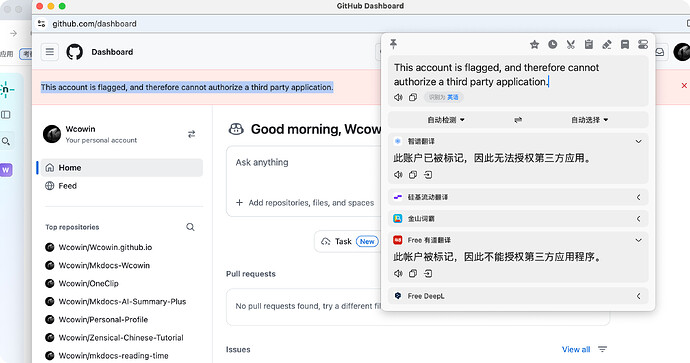This screenshot has height=363, width=690.
Task: Toggle the sidebar panel icon at far left
Action: coord(6,115)
